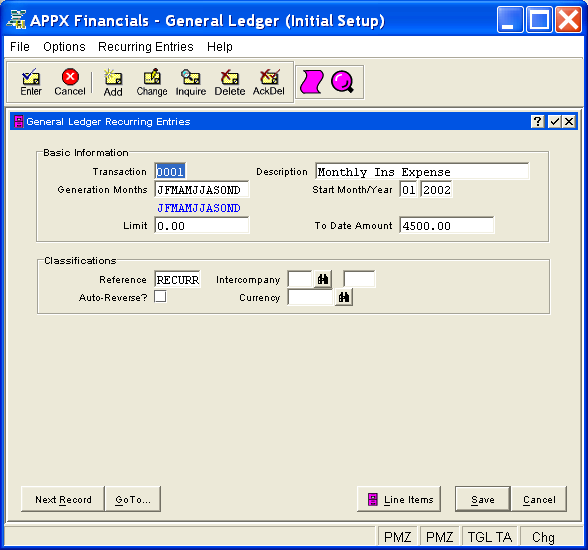The height and width of the screenshot is (550, 588).
Task: Open the Recurring Entries menu
Action: pyautogui.click(x=146, y=47)
